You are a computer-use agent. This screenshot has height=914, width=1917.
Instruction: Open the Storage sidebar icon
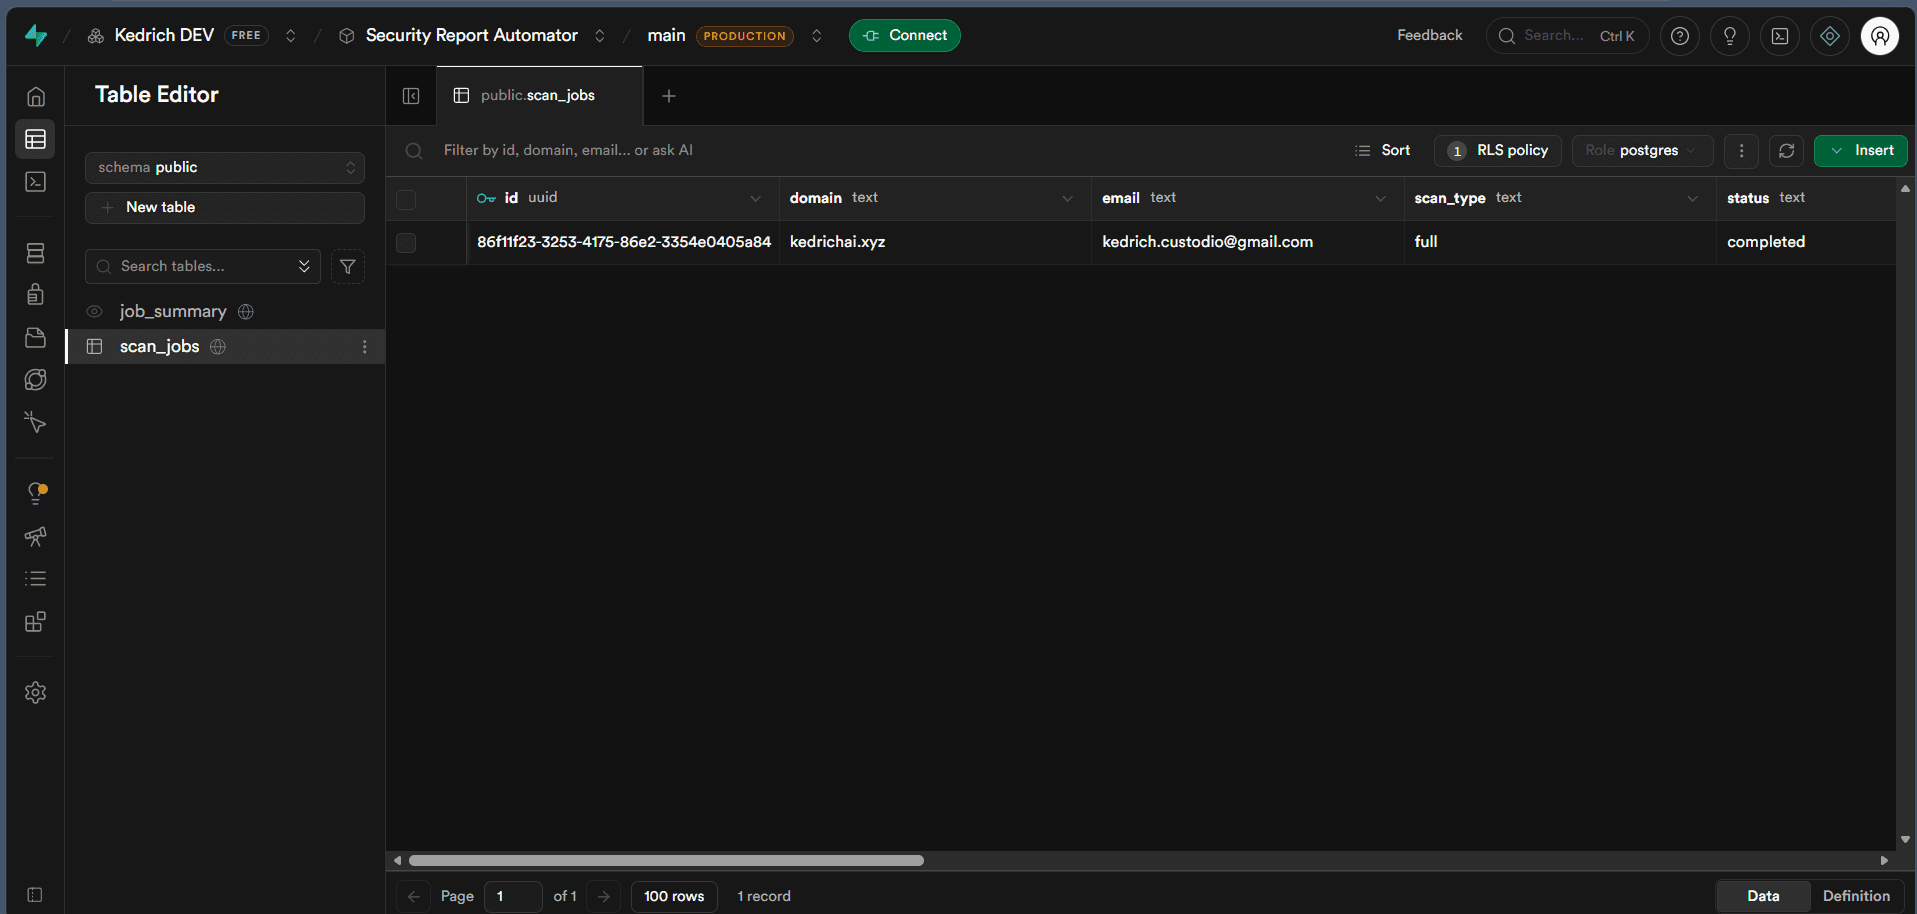tap(36, 337)
